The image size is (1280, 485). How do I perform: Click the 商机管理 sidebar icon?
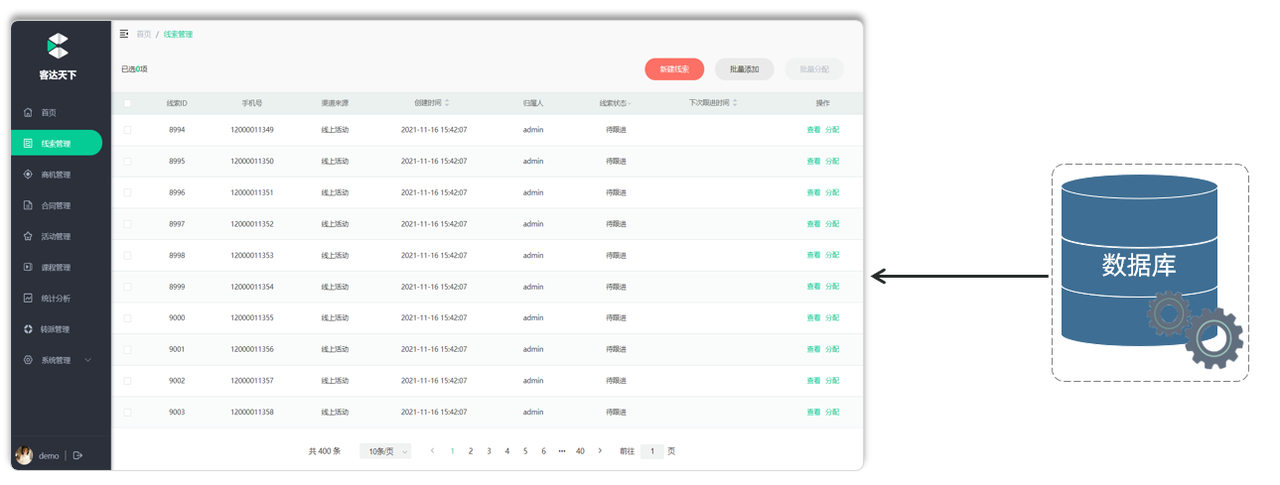pos(28,175)
